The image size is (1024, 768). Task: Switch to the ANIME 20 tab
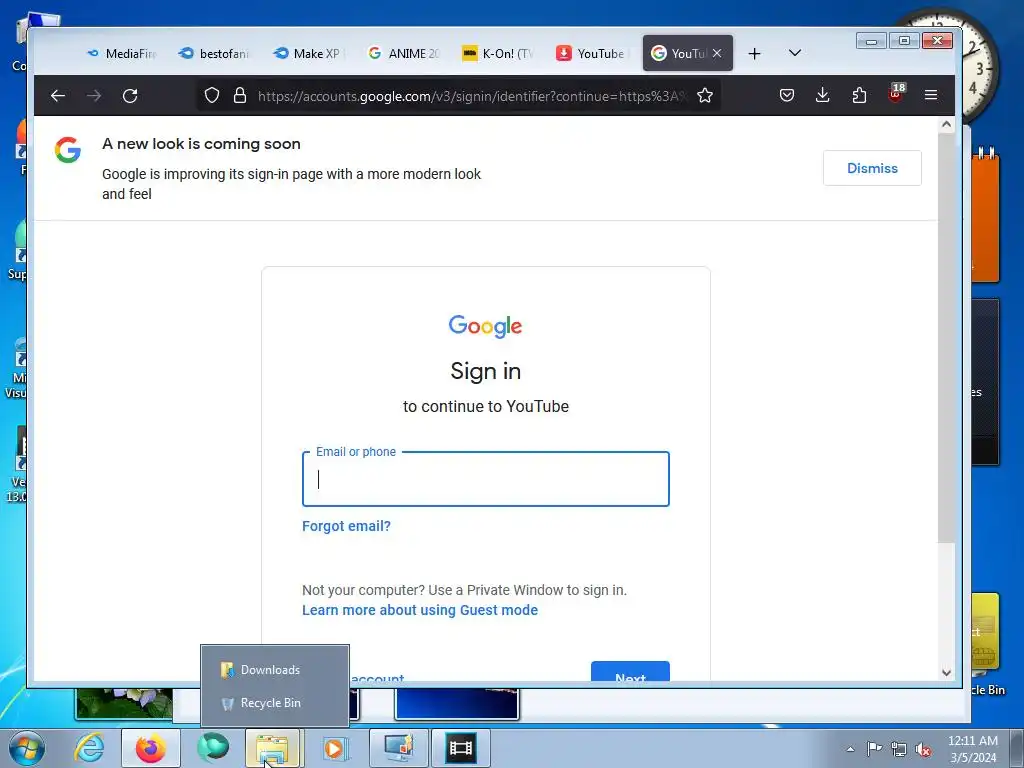coord(404,54)
